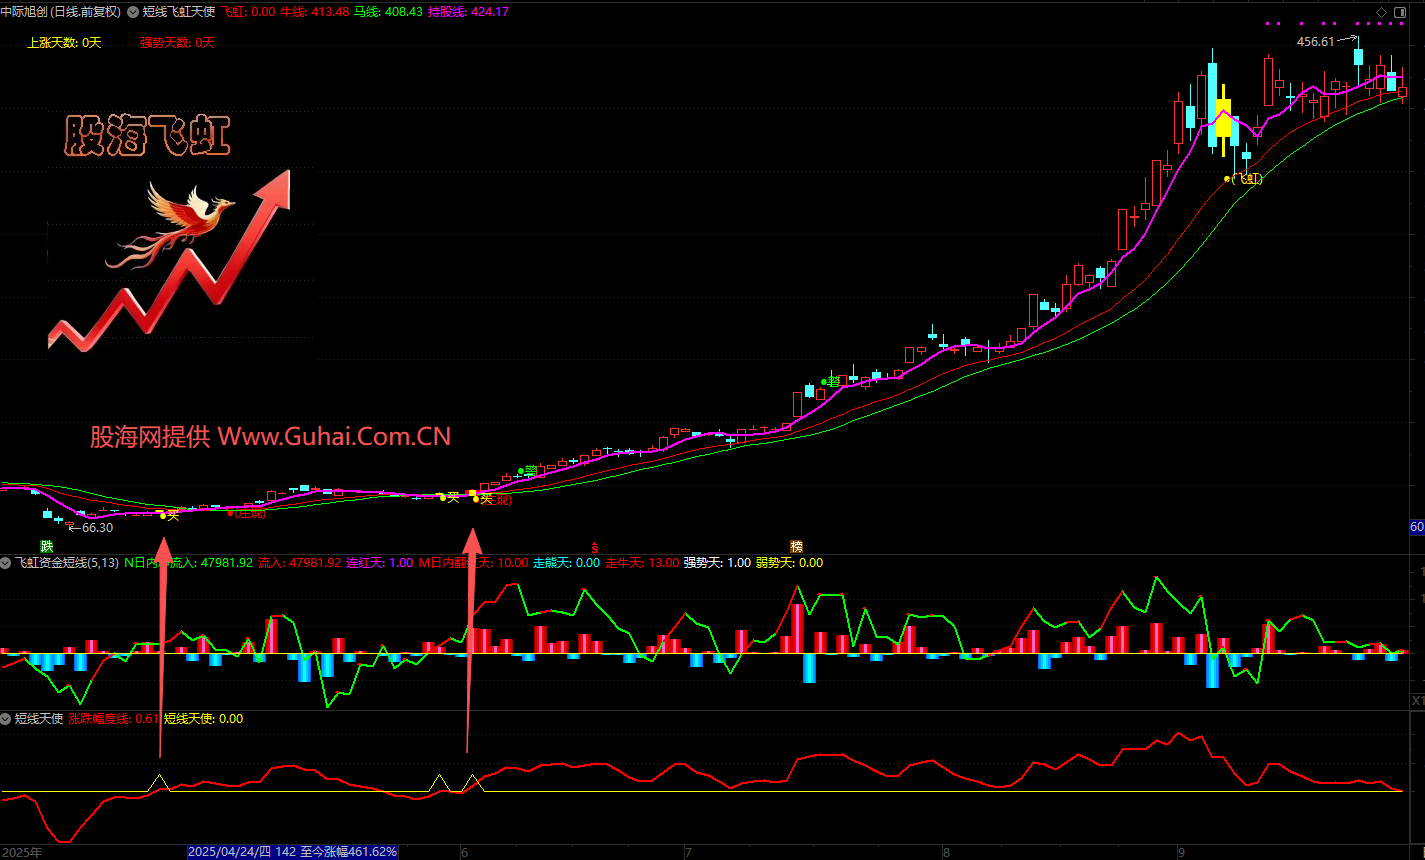1425x860 pixels.
Task: Expand the 短线飞虹天使 indicator dropdown arrow
Action: tap(133, 12)
